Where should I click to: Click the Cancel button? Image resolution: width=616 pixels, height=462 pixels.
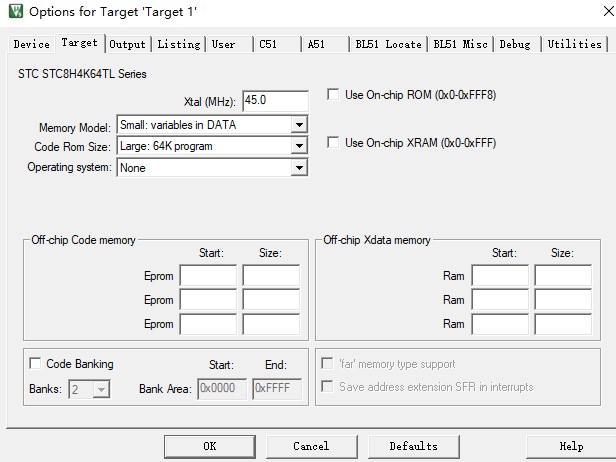point(312,446)
